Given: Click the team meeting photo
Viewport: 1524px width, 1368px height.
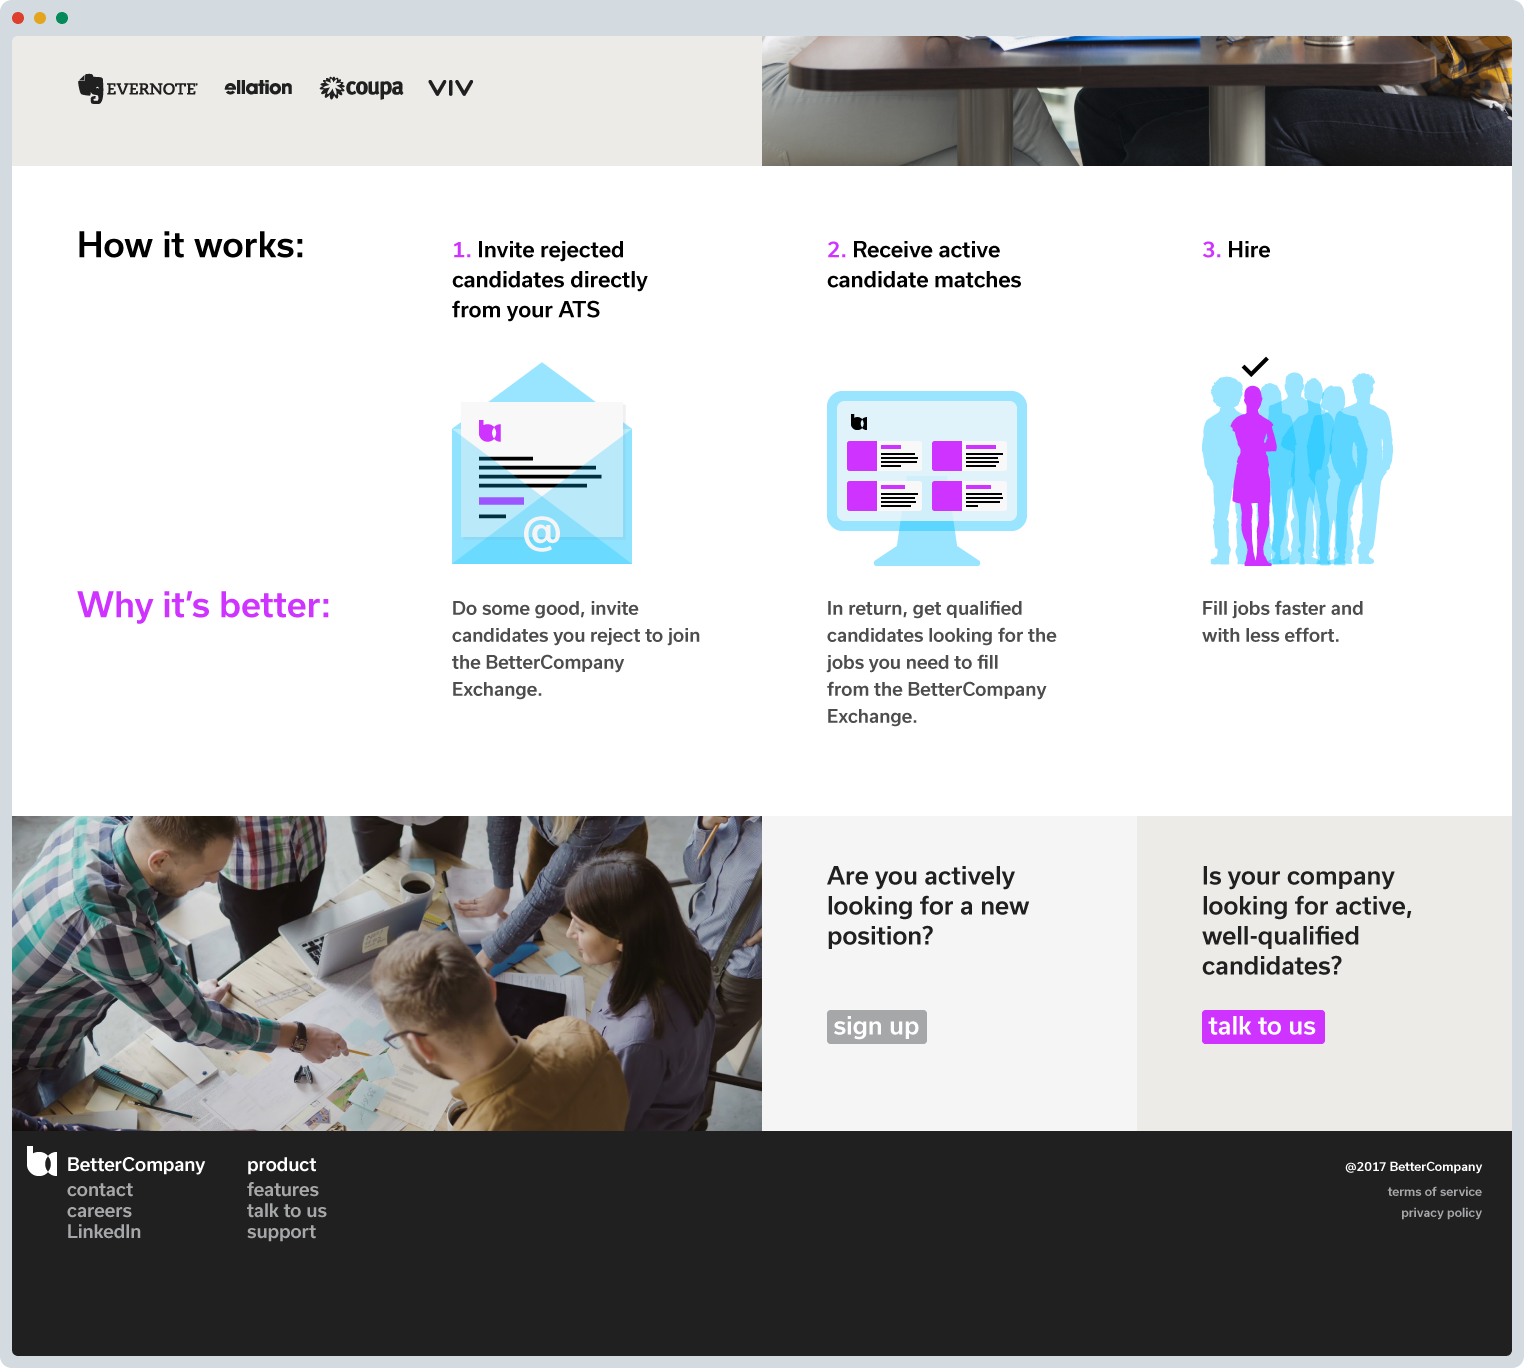Looking at the screenshot, I should click(x=387, y=973).
